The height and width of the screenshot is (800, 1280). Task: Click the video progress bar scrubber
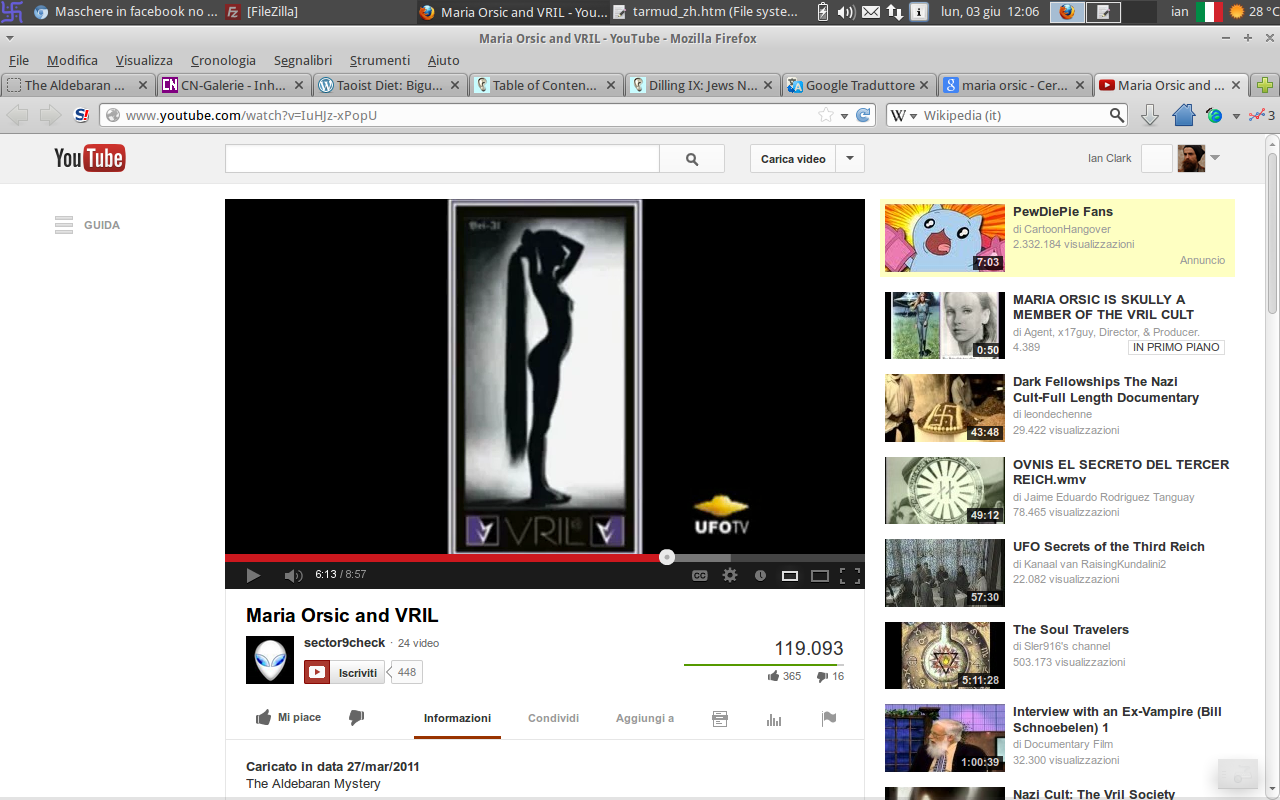667,557
